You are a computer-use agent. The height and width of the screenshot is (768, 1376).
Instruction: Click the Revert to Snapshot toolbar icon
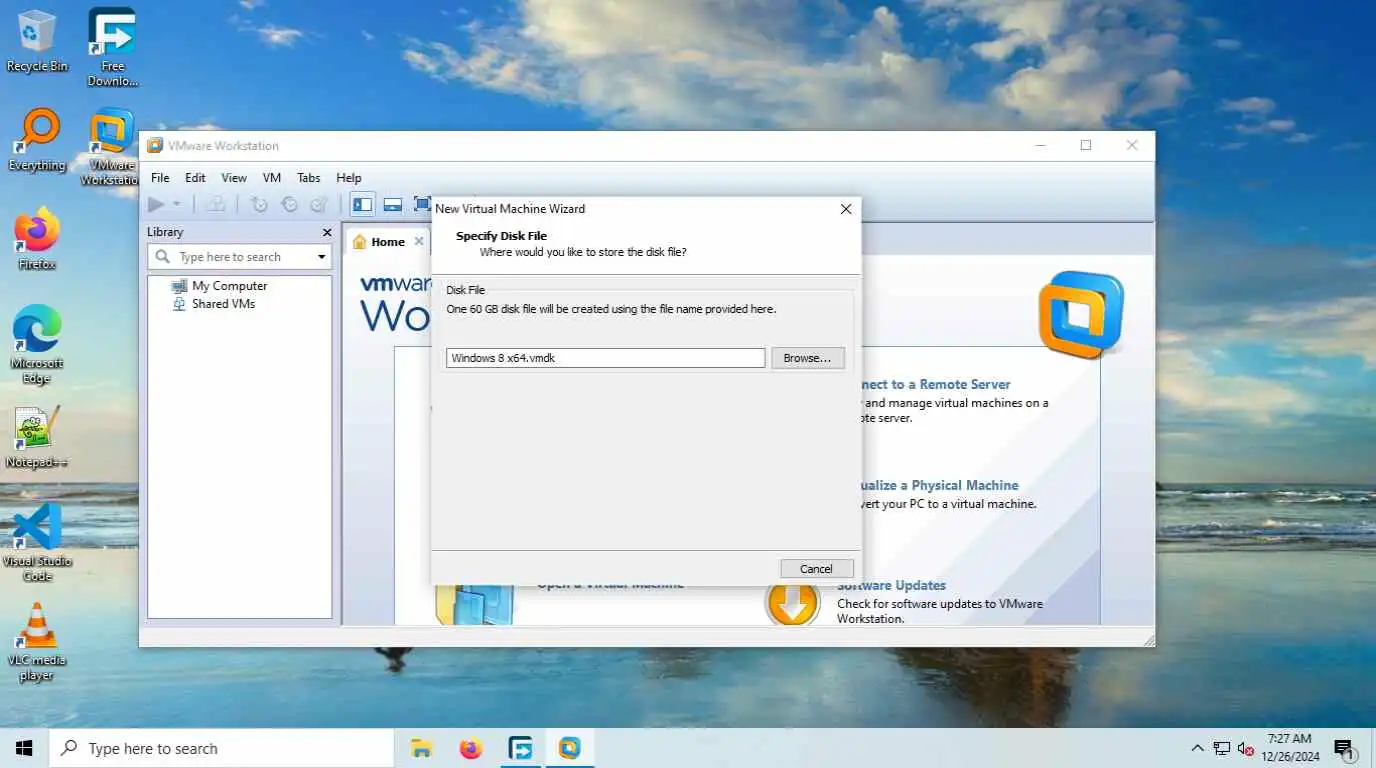289,204
